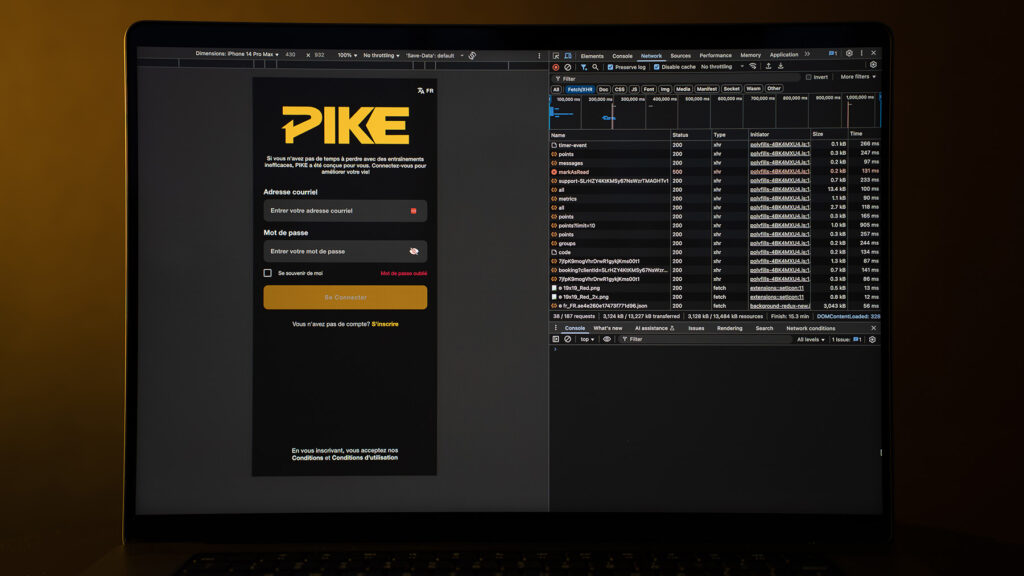This screenshot has width=1024, height=576.
Task: Open drawer three-dot menu beside Console tab
Action: click(556, 328)
